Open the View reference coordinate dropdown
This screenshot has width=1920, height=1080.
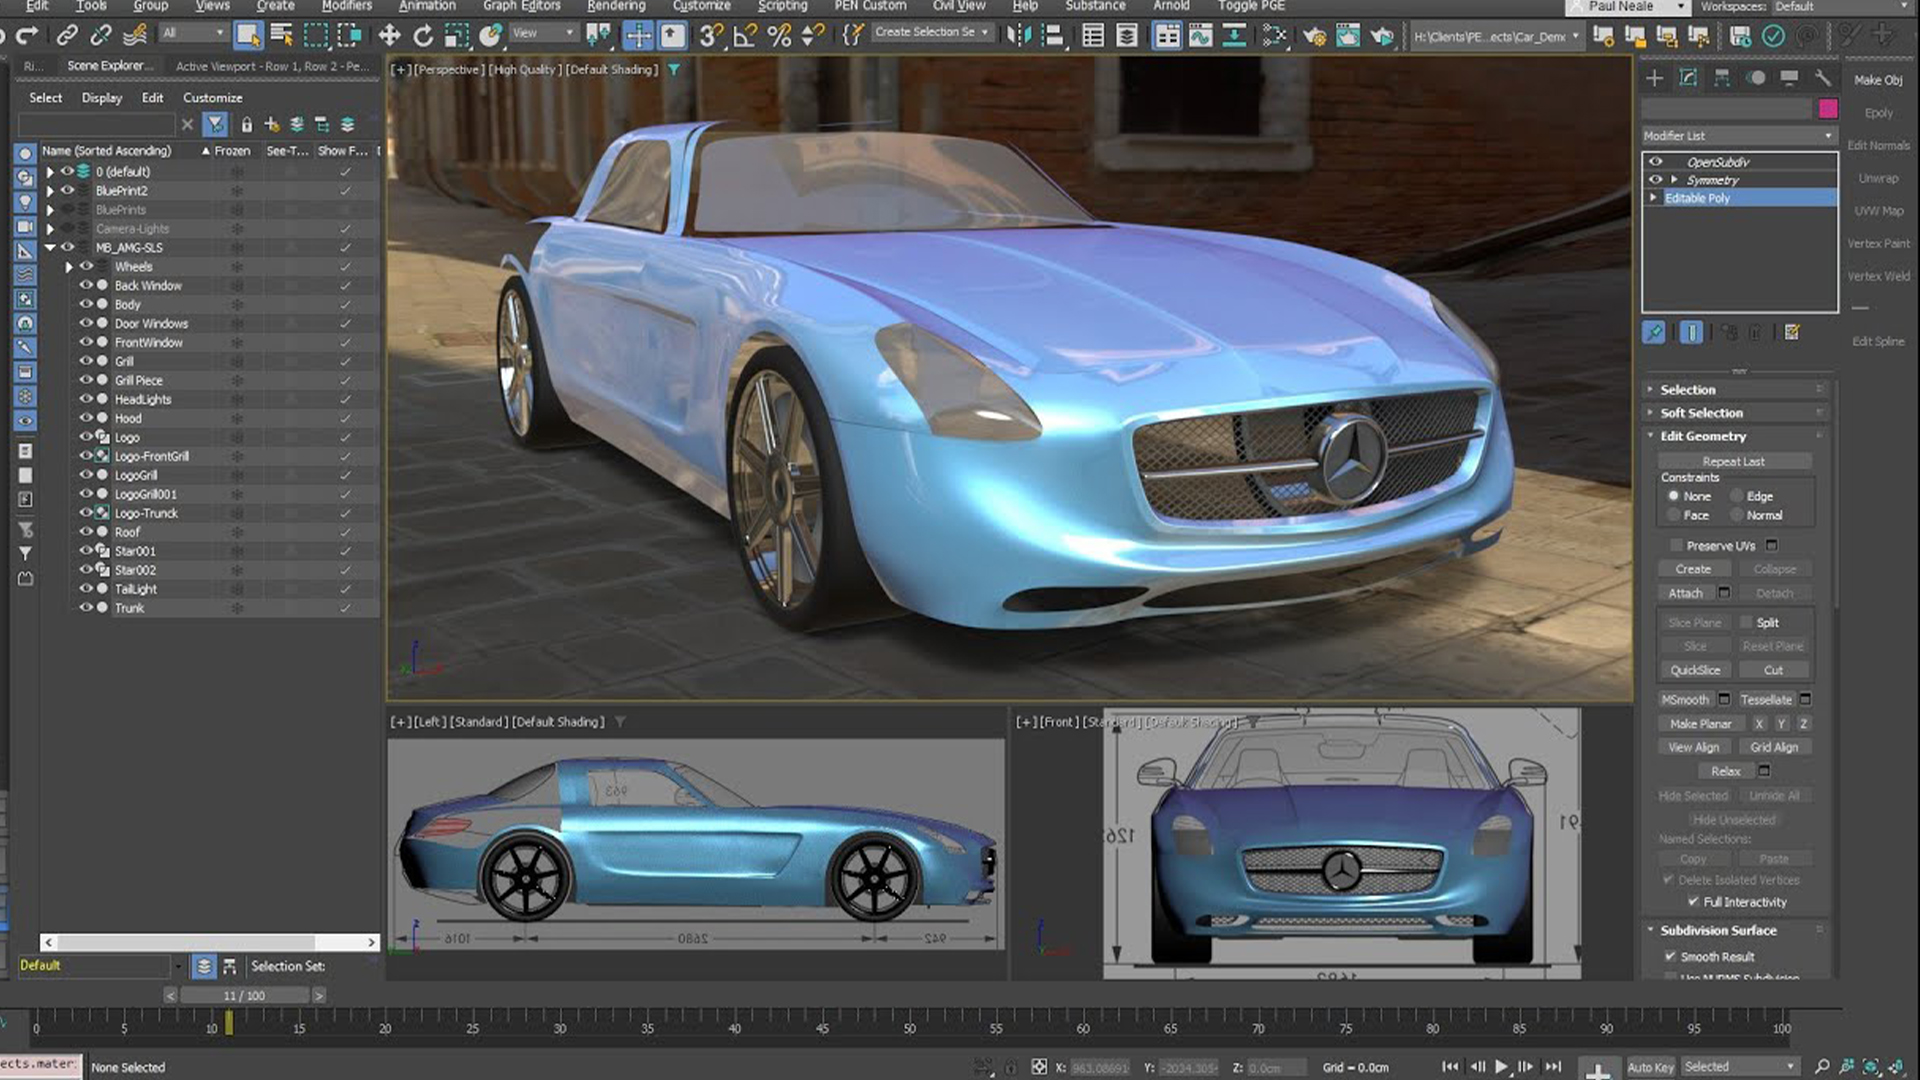click(543, 33)
